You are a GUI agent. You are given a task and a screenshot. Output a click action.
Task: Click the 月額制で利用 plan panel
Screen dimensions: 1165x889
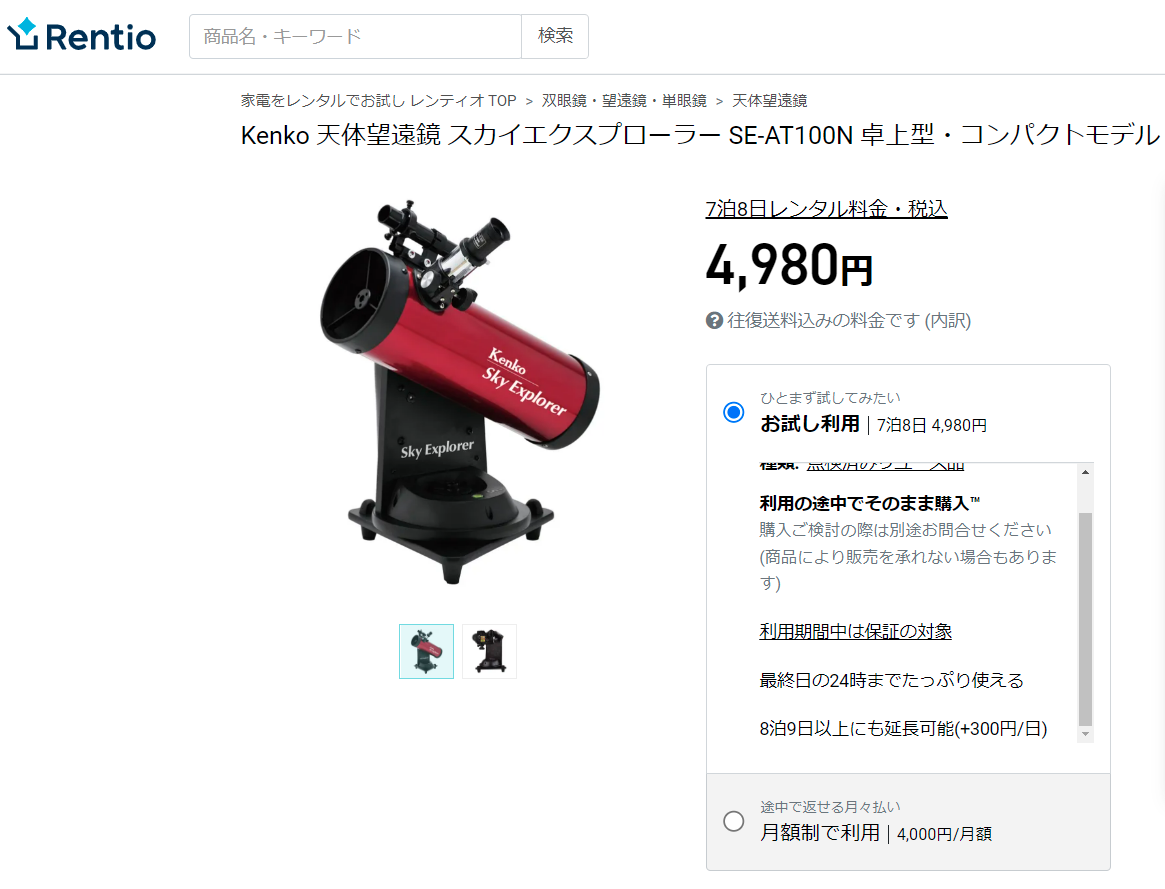coord(908,821)
